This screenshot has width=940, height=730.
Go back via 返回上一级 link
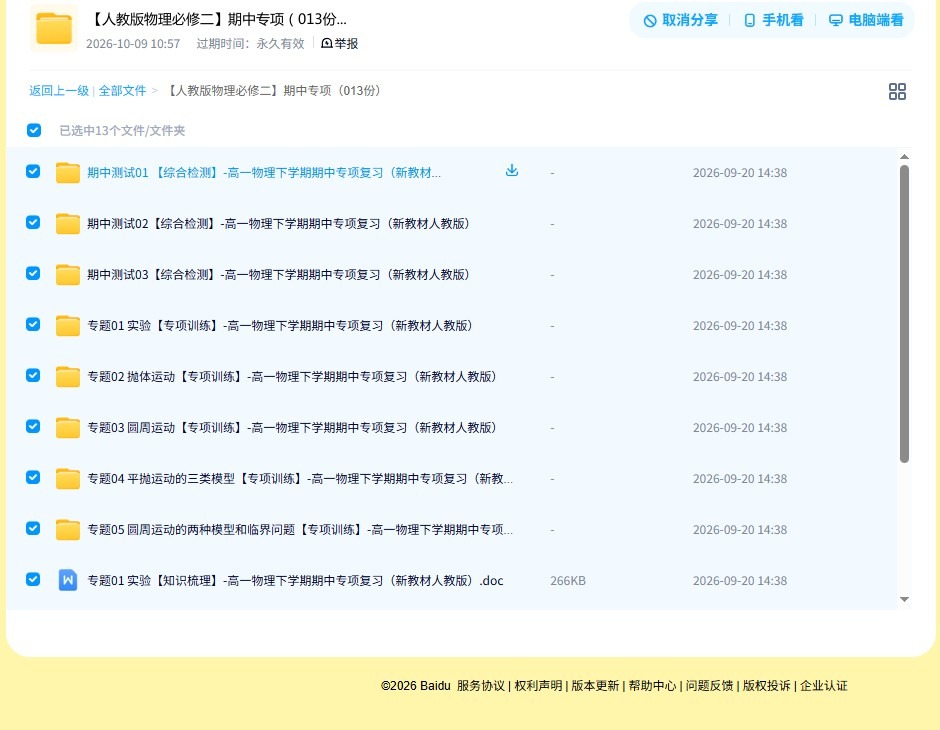[59, 91]
